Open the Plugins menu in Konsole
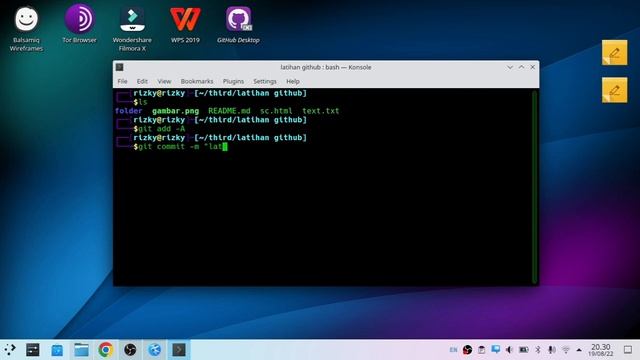 click(233, 81)
